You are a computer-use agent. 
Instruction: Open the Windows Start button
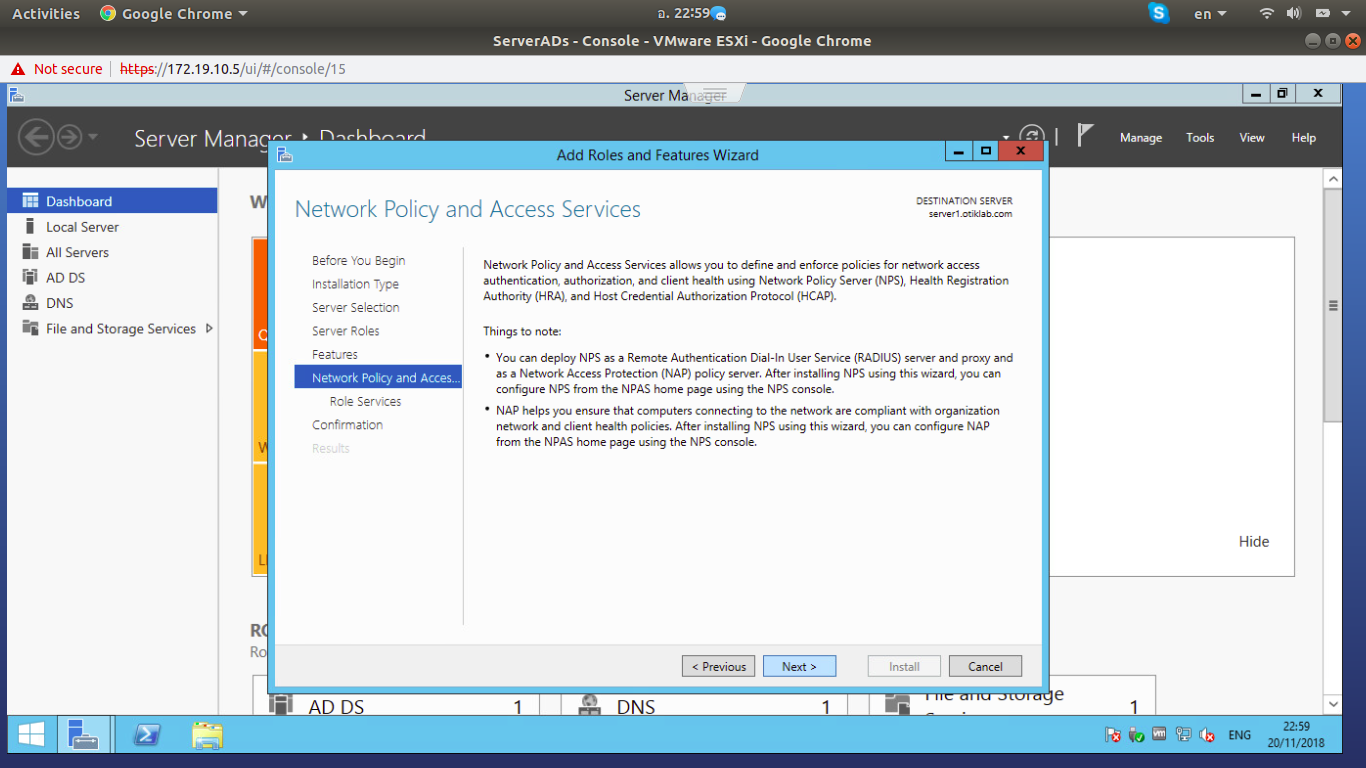(x=31, y=735)
